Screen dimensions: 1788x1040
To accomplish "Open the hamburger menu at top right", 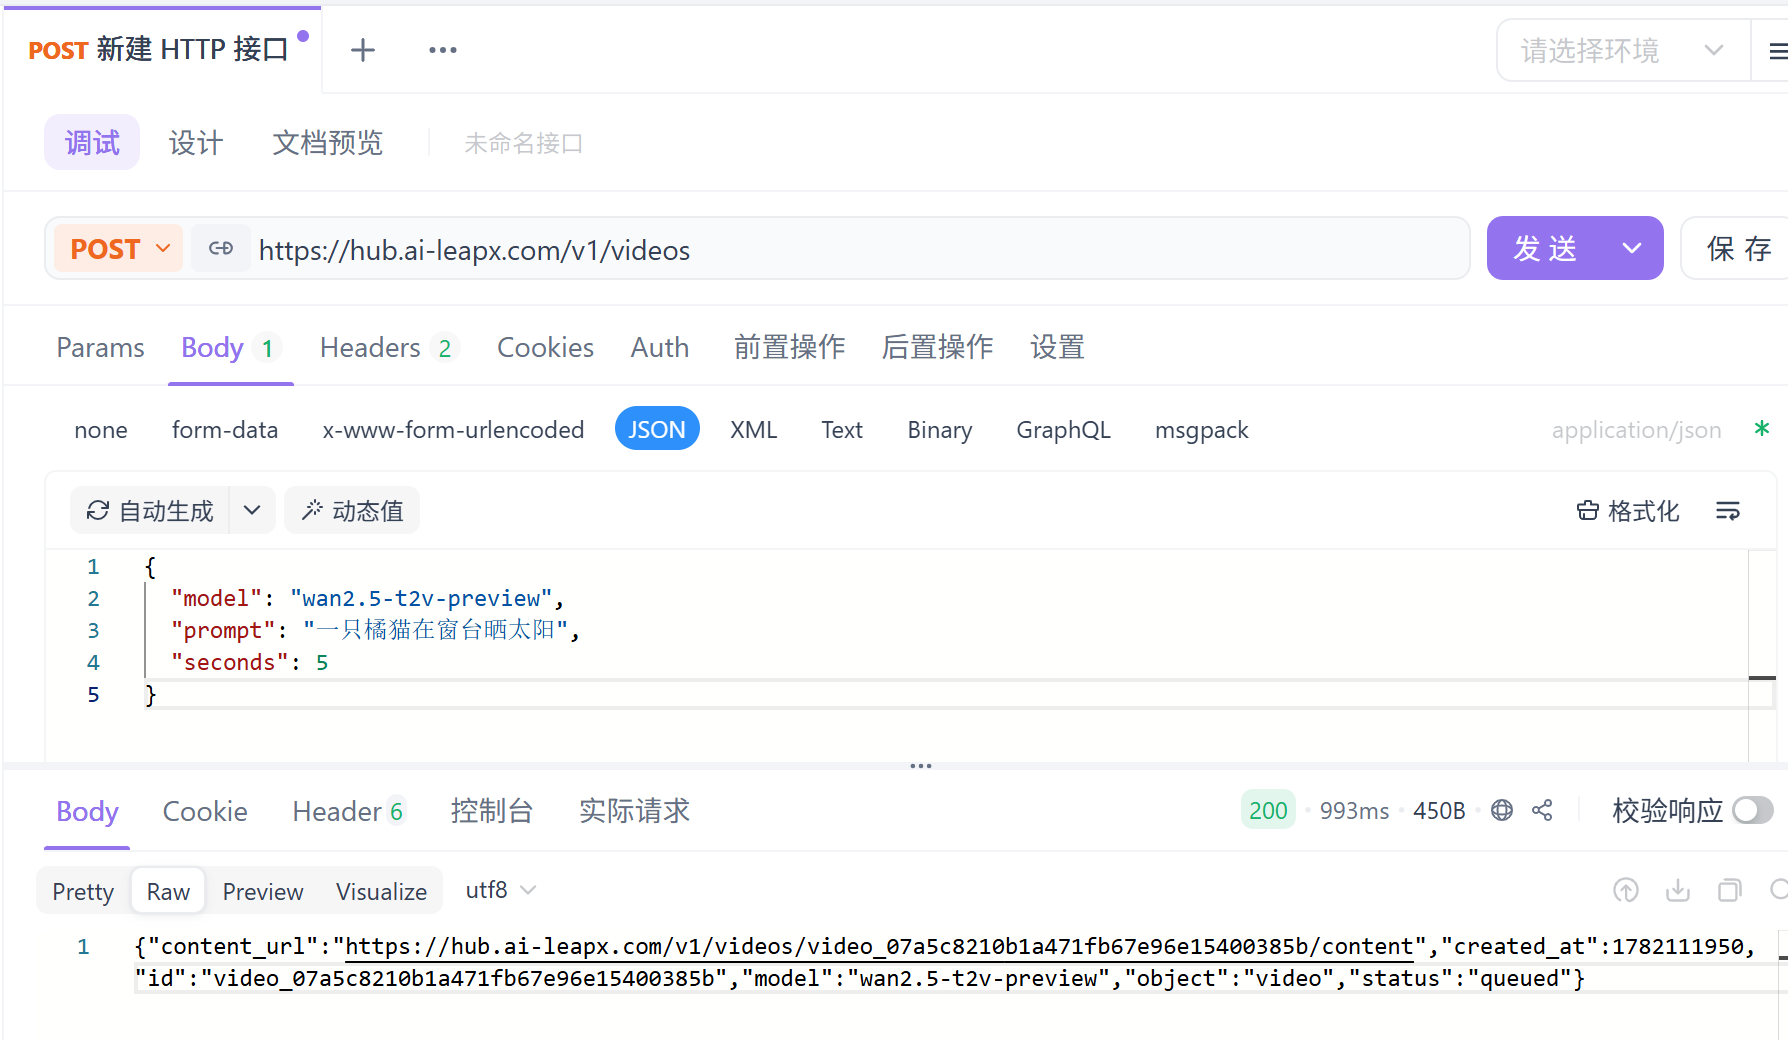I will (x=1778, y=51).
